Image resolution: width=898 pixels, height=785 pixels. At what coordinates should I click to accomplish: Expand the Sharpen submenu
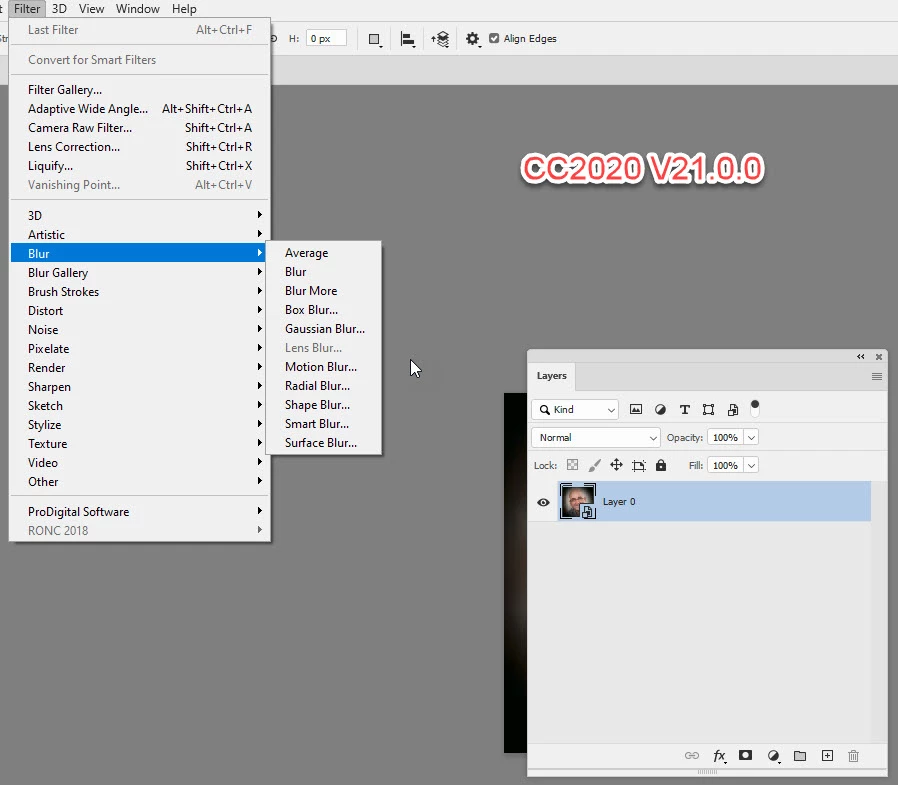point(140,386)
